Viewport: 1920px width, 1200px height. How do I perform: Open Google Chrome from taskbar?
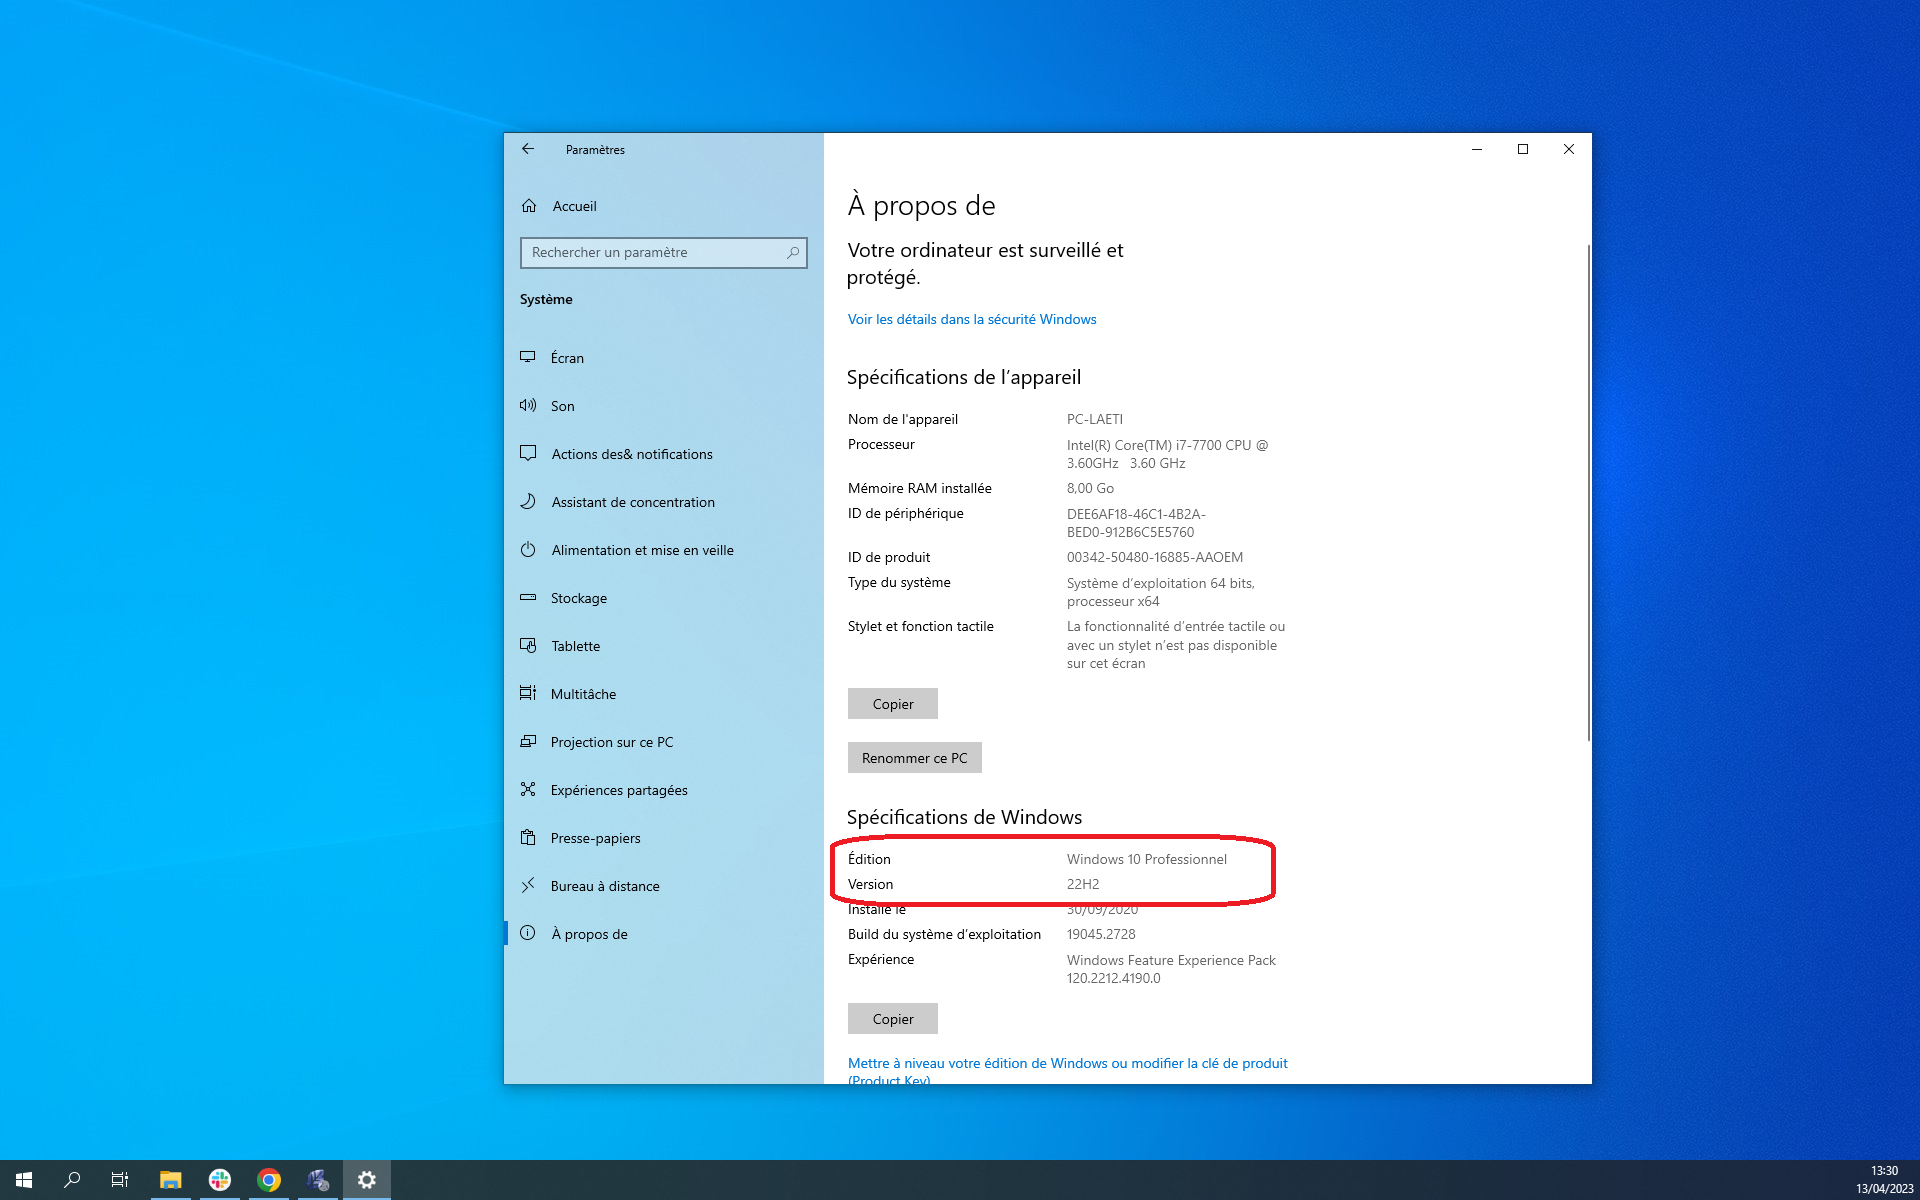pyautogui.click(x=268, y=1180)
